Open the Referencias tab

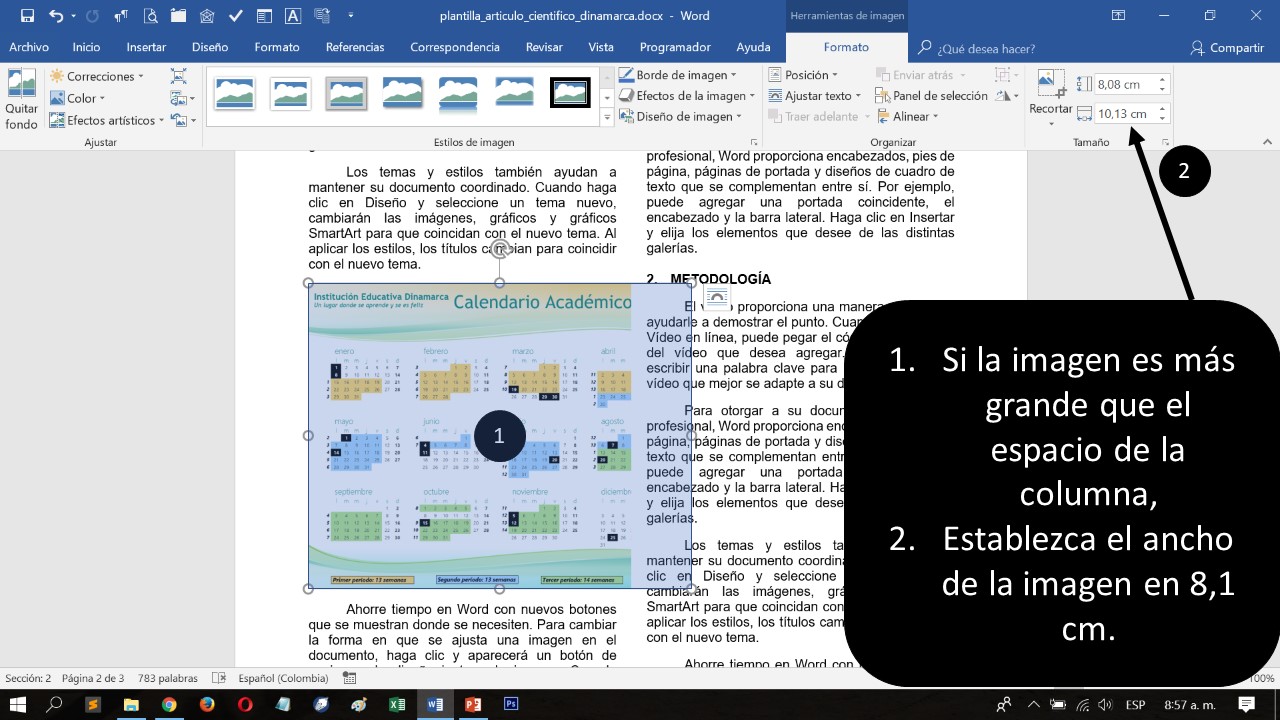(x=355, y=47)
